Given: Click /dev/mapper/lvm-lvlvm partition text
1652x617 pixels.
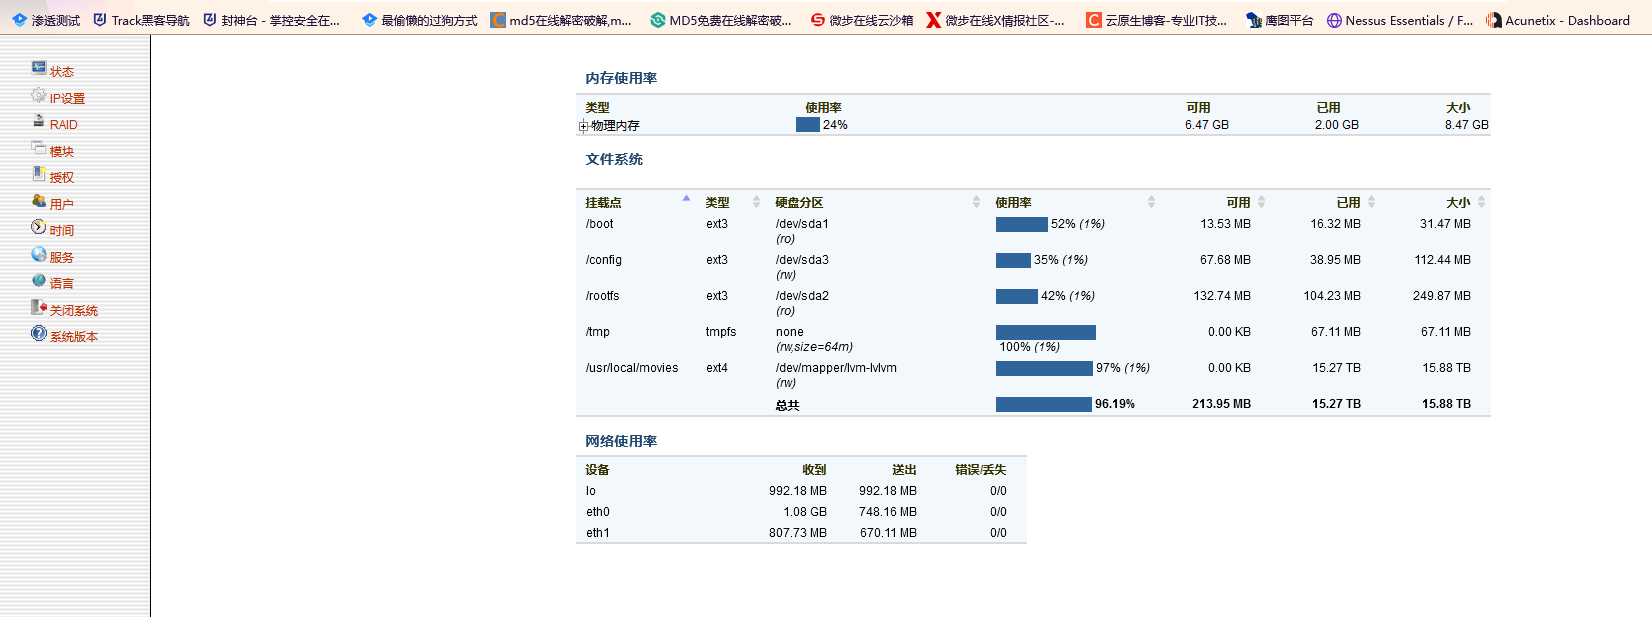Looking at the screenshot, I should [836, 368].
